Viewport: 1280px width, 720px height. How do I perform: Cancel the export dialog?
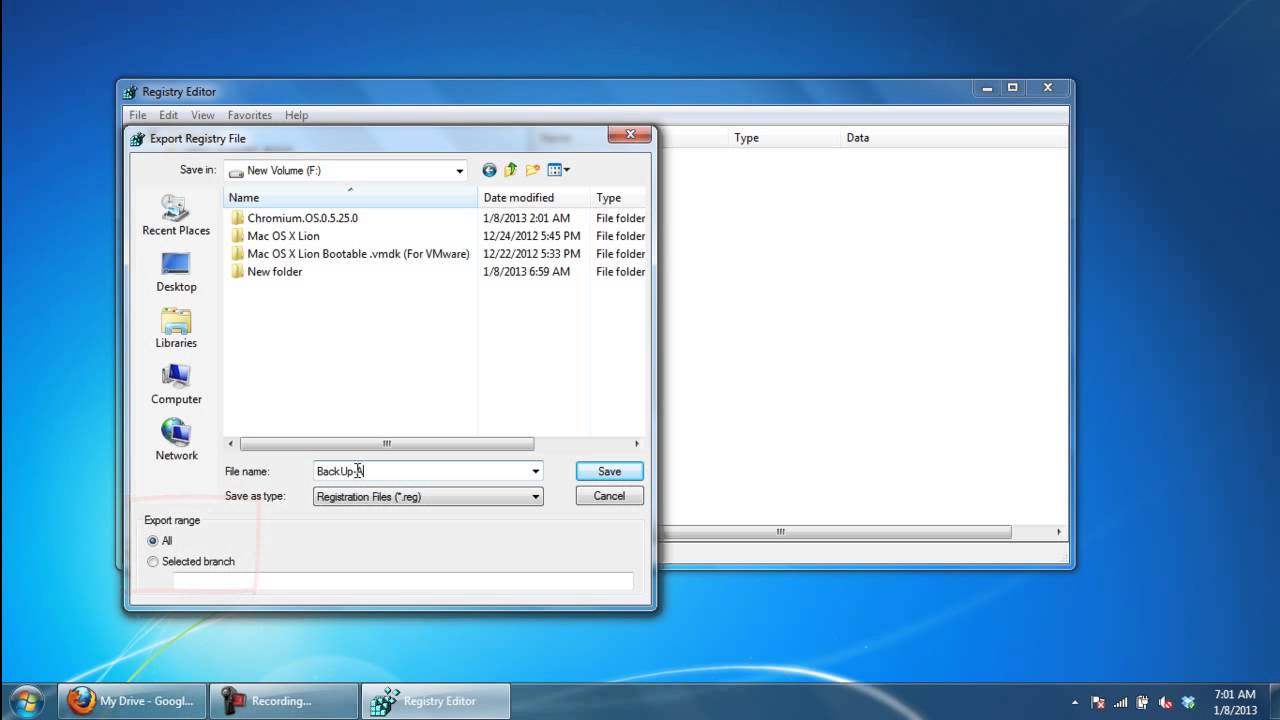[609, 496]
